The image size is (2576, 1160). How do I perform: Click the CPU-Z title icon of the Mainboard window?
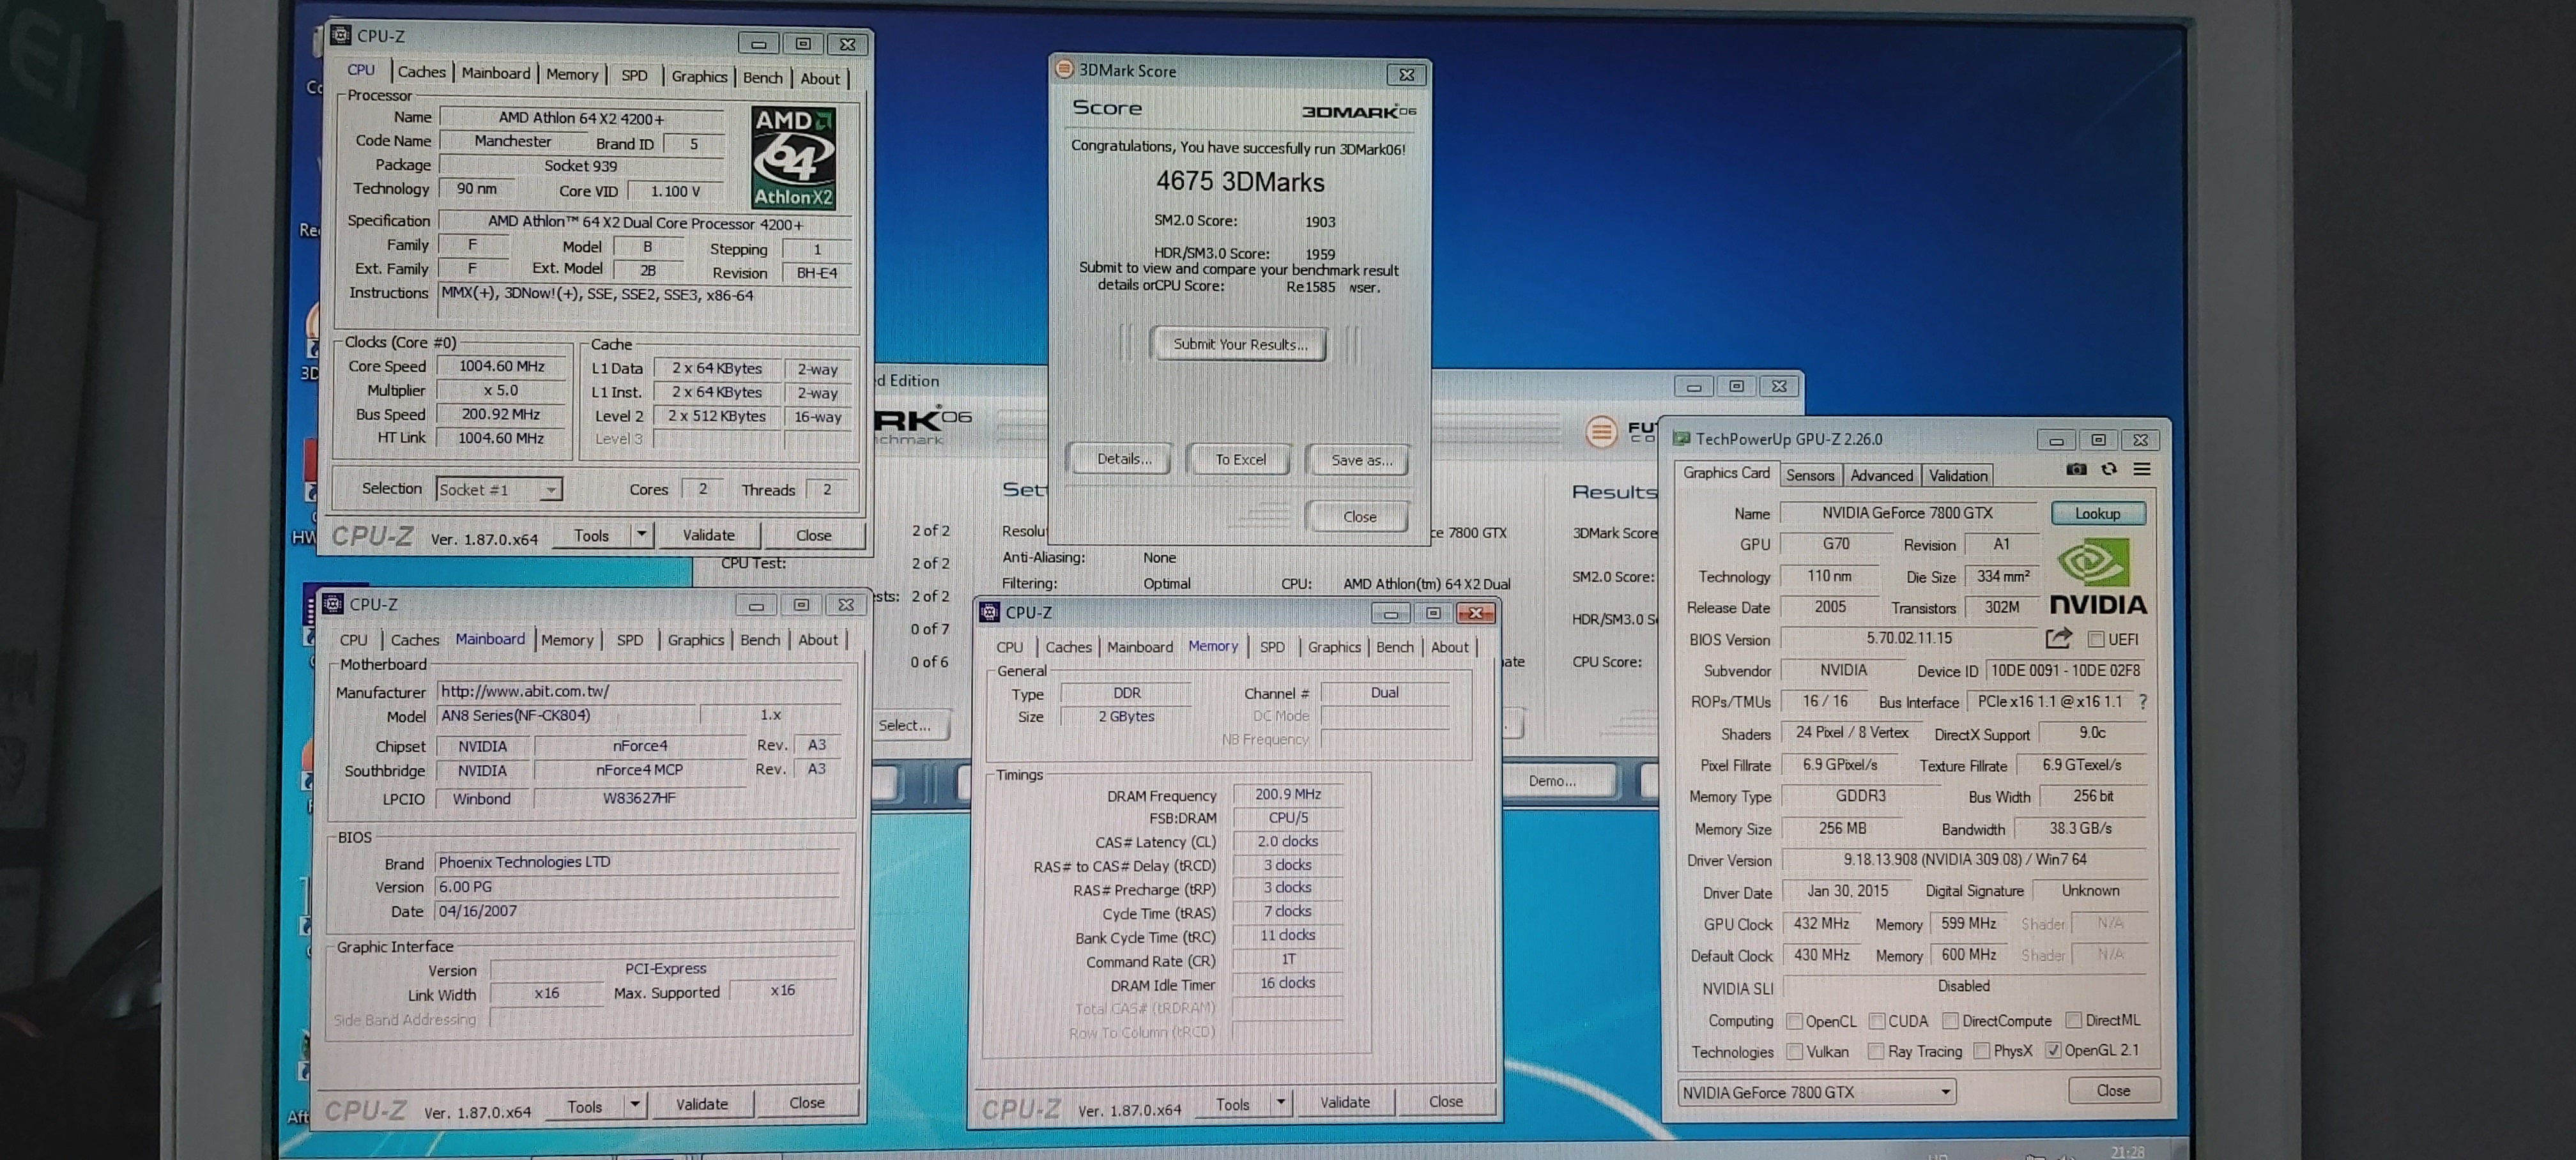(333, 604)
